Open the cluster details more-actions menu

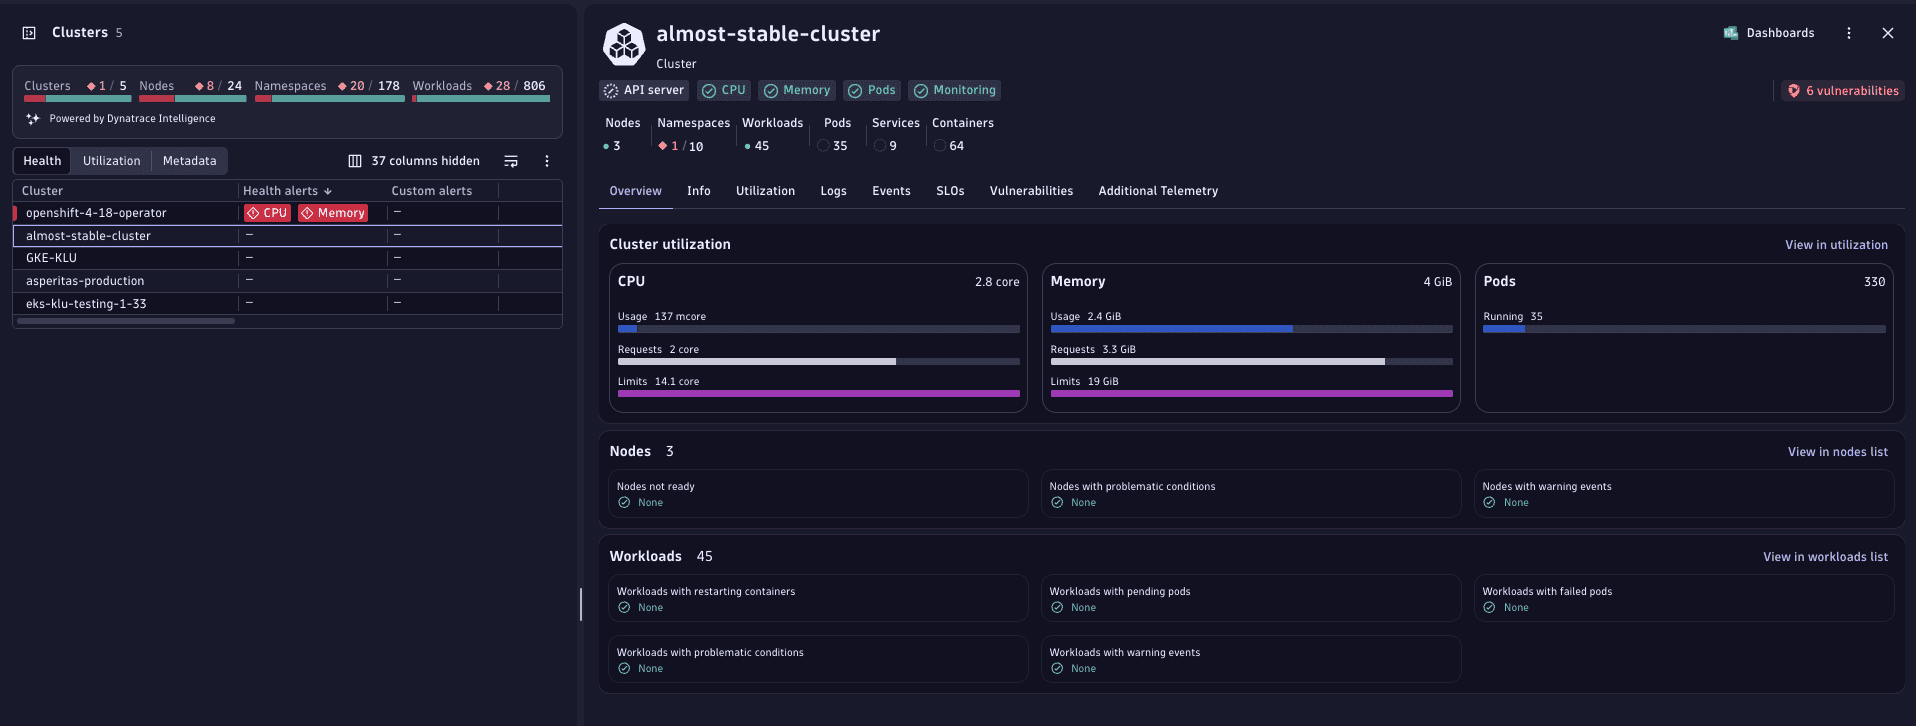coord(1849,33)
